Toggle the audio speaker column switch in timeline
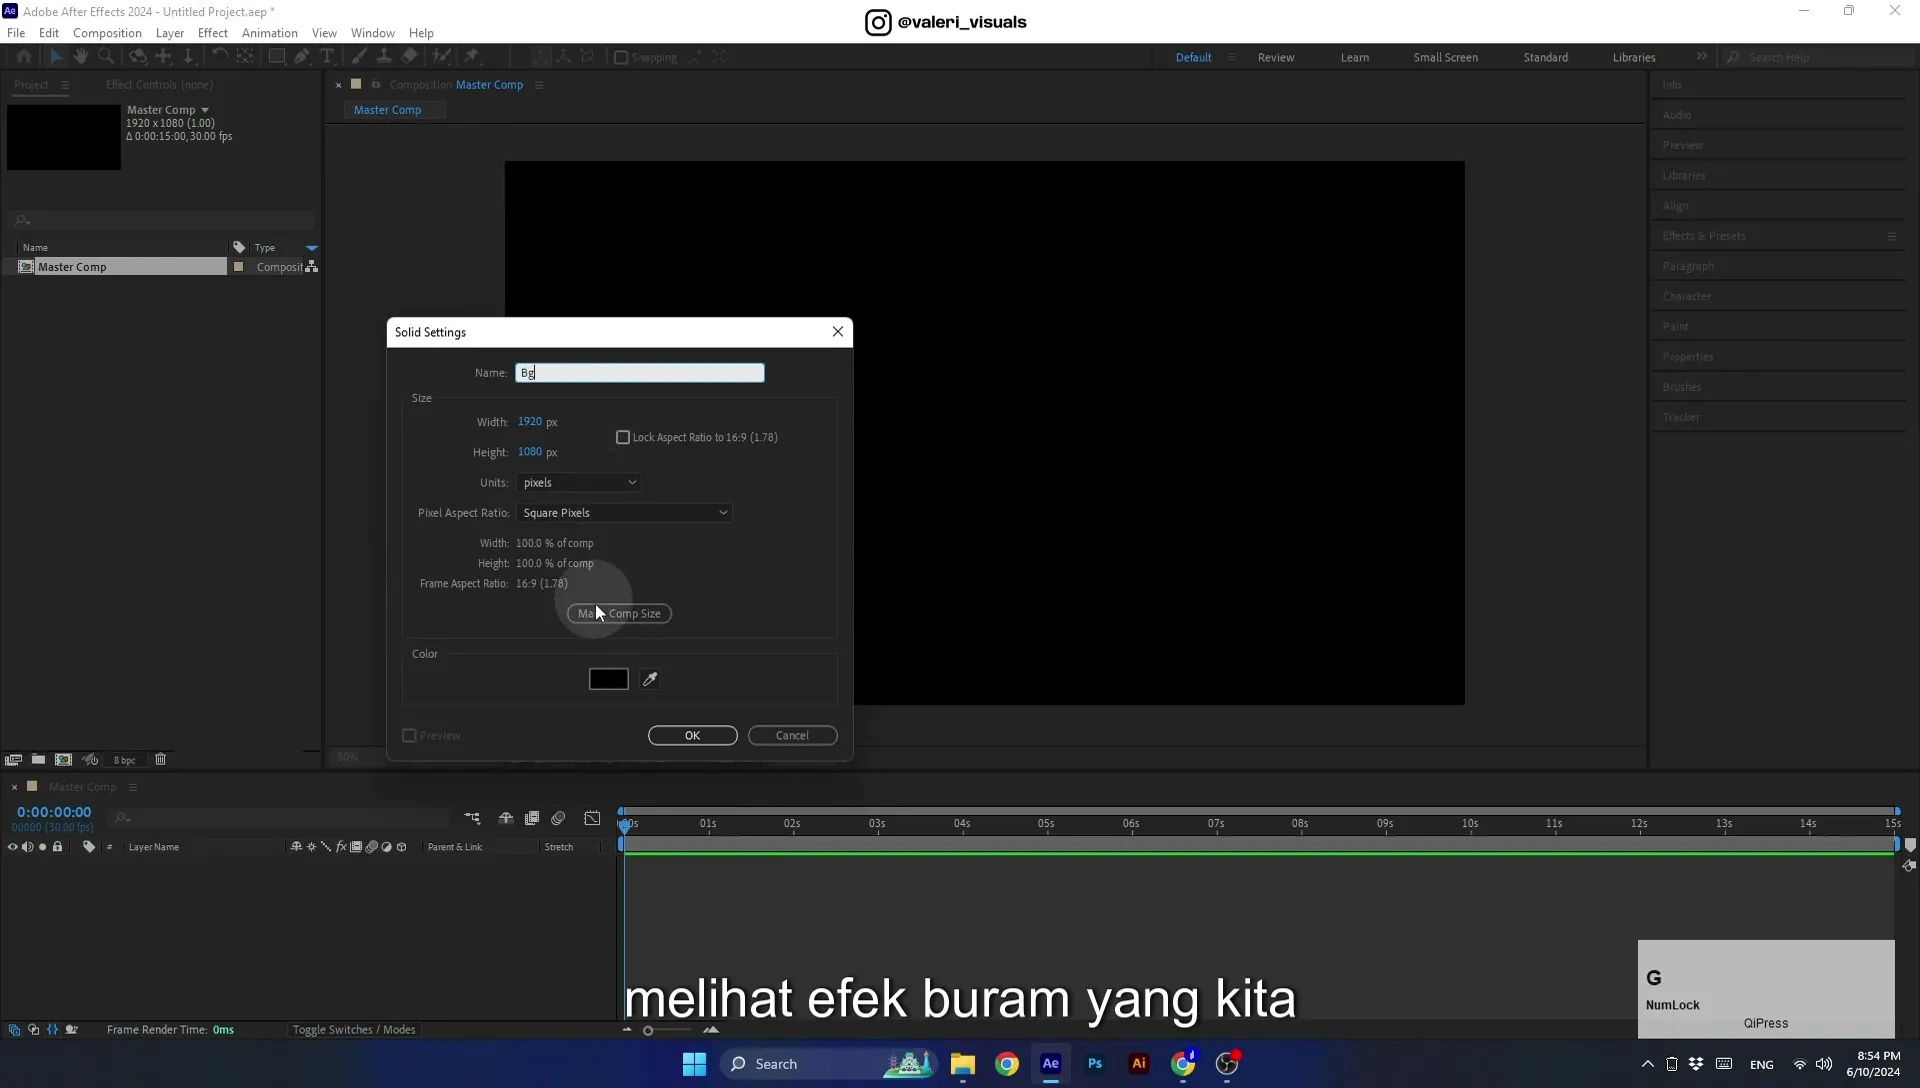 pyautogui.click(x=28, y=847)
